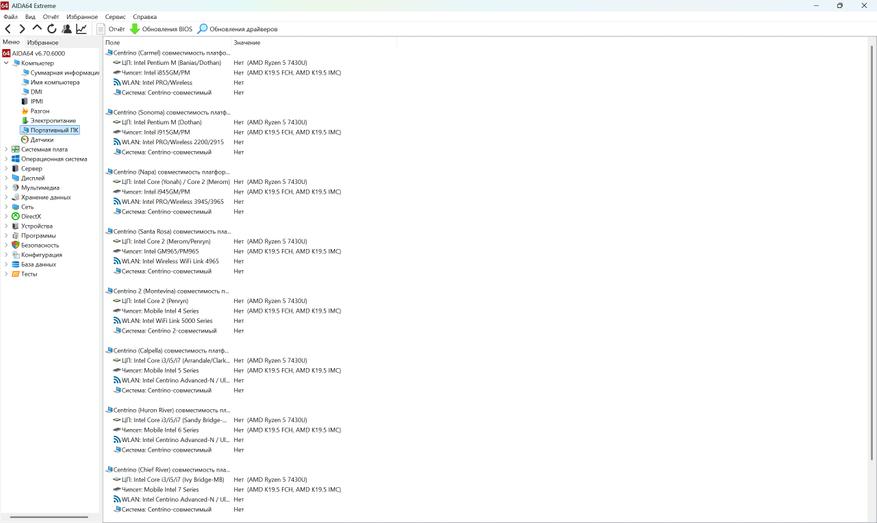This screenshot has height=523, width=877.
Task: Click the Тесты tree icon
Action: pos(16,274)
